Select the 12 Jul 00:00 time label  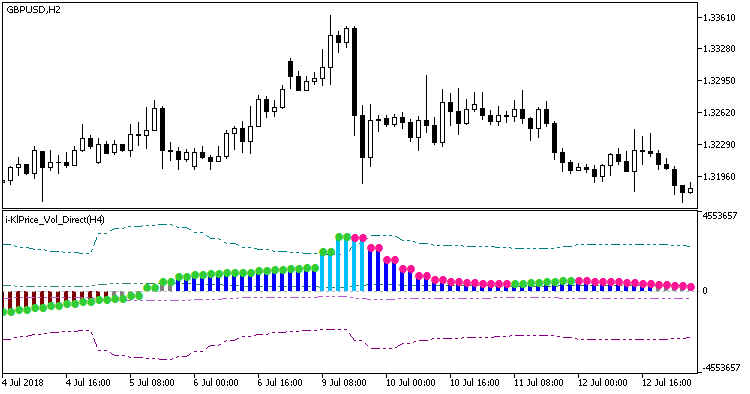pyautogui.click(x=603, y=383)
